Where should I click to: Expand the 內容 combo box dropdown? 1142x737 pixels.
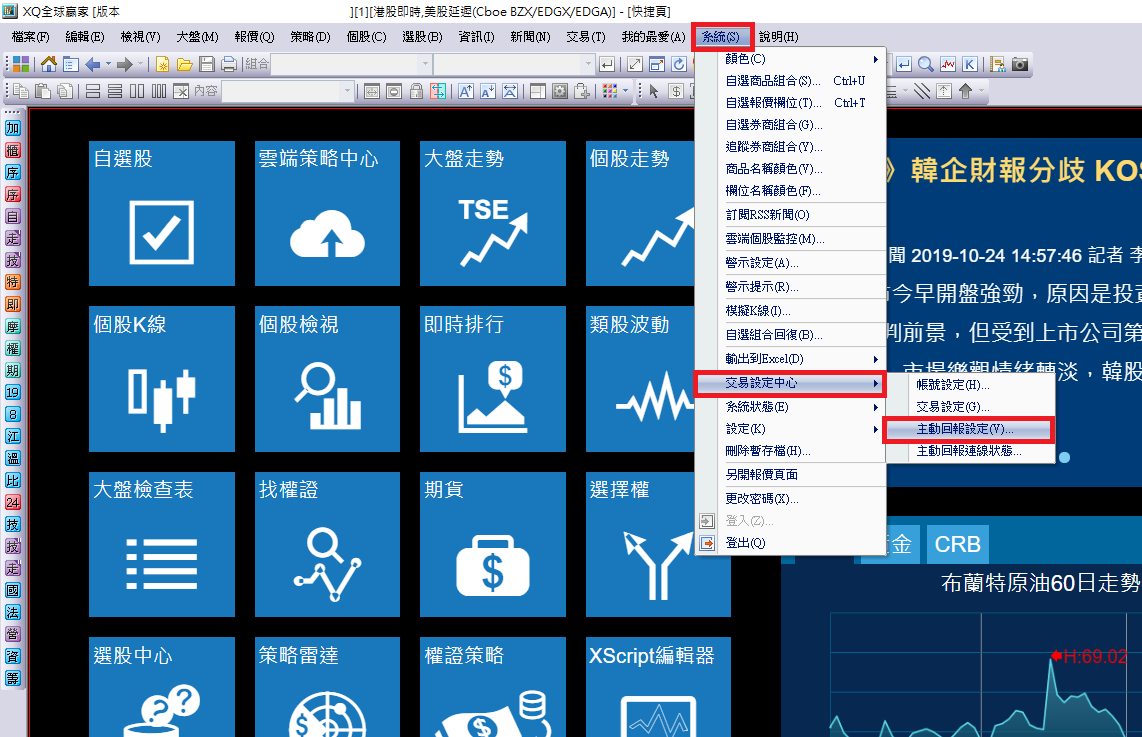click(348, 92)
